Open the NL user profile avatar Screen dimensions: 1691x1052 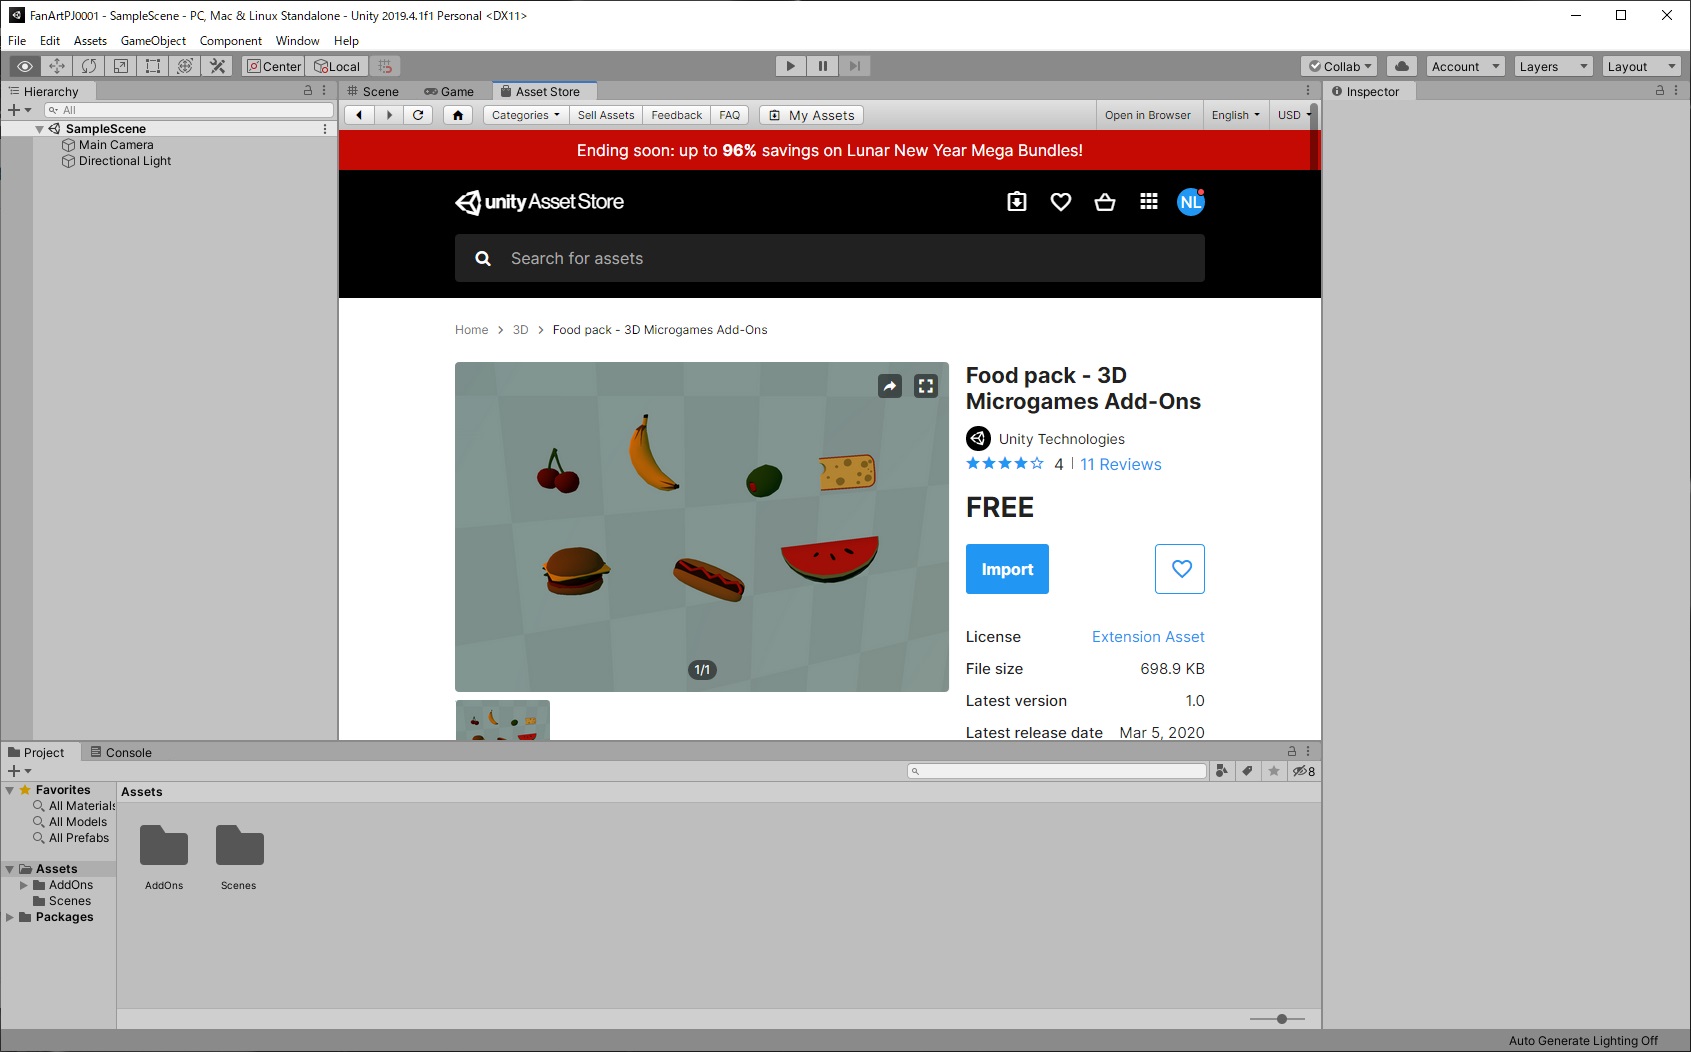(1190, 202)
